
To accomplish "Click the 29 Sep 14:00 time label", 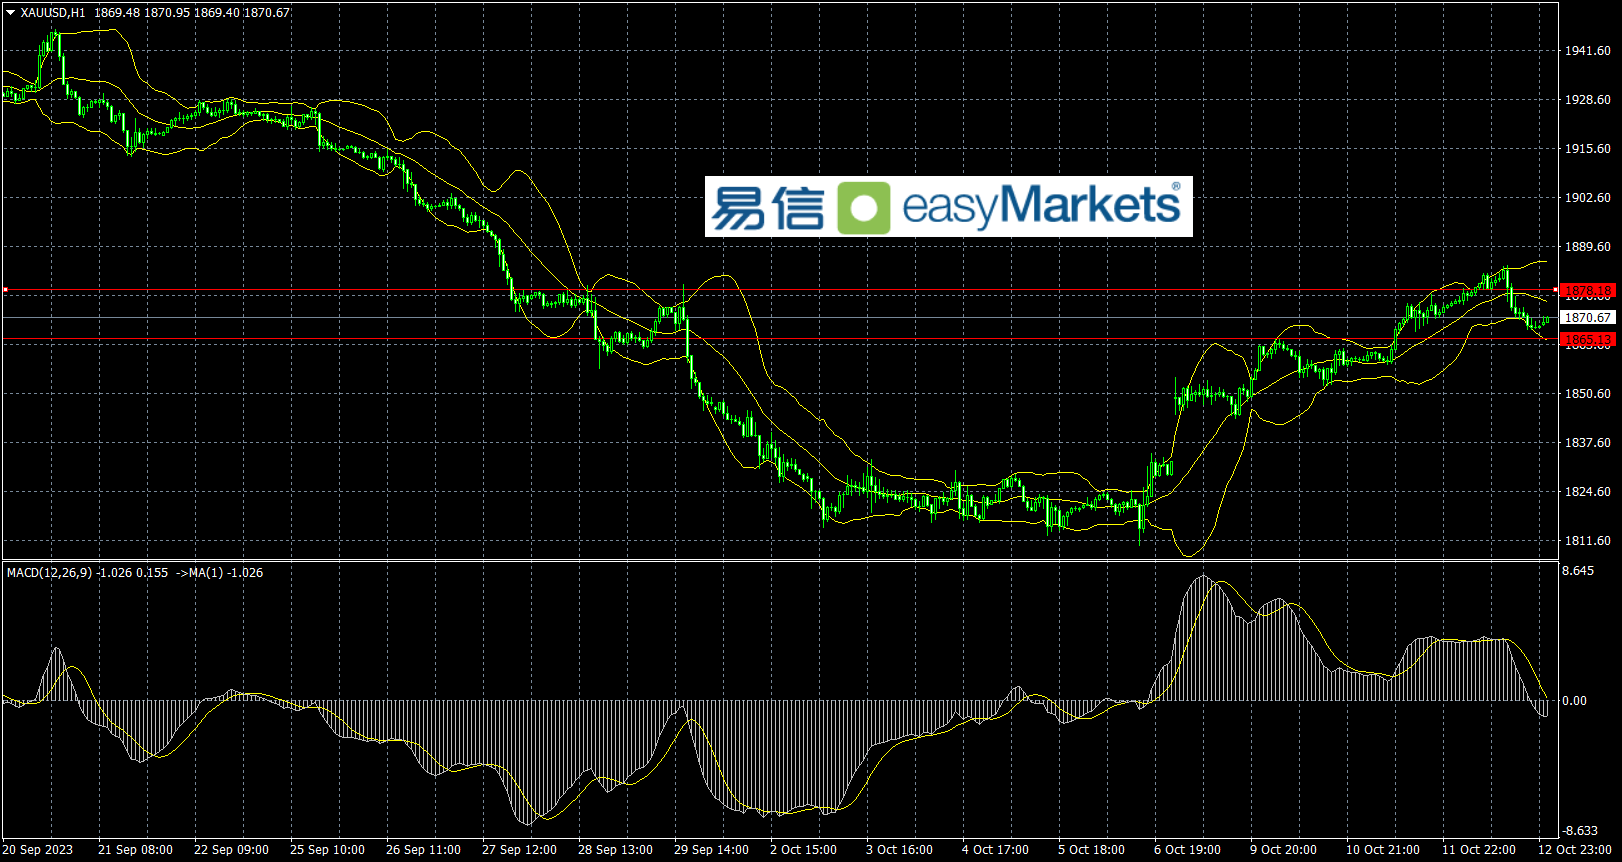I will tap(711, 850).
